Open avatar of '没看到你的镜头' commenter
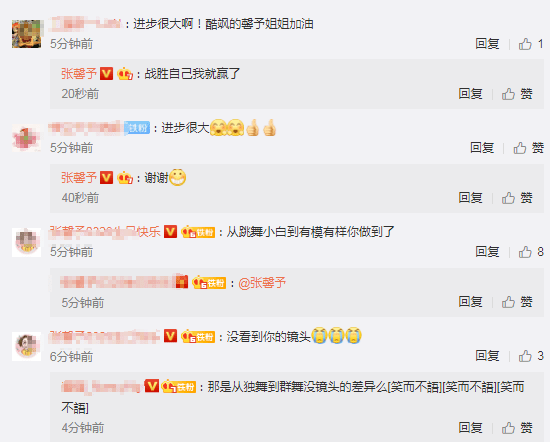Image resolution: width=550 pixels, height=442 pixels. coord(26,347)
